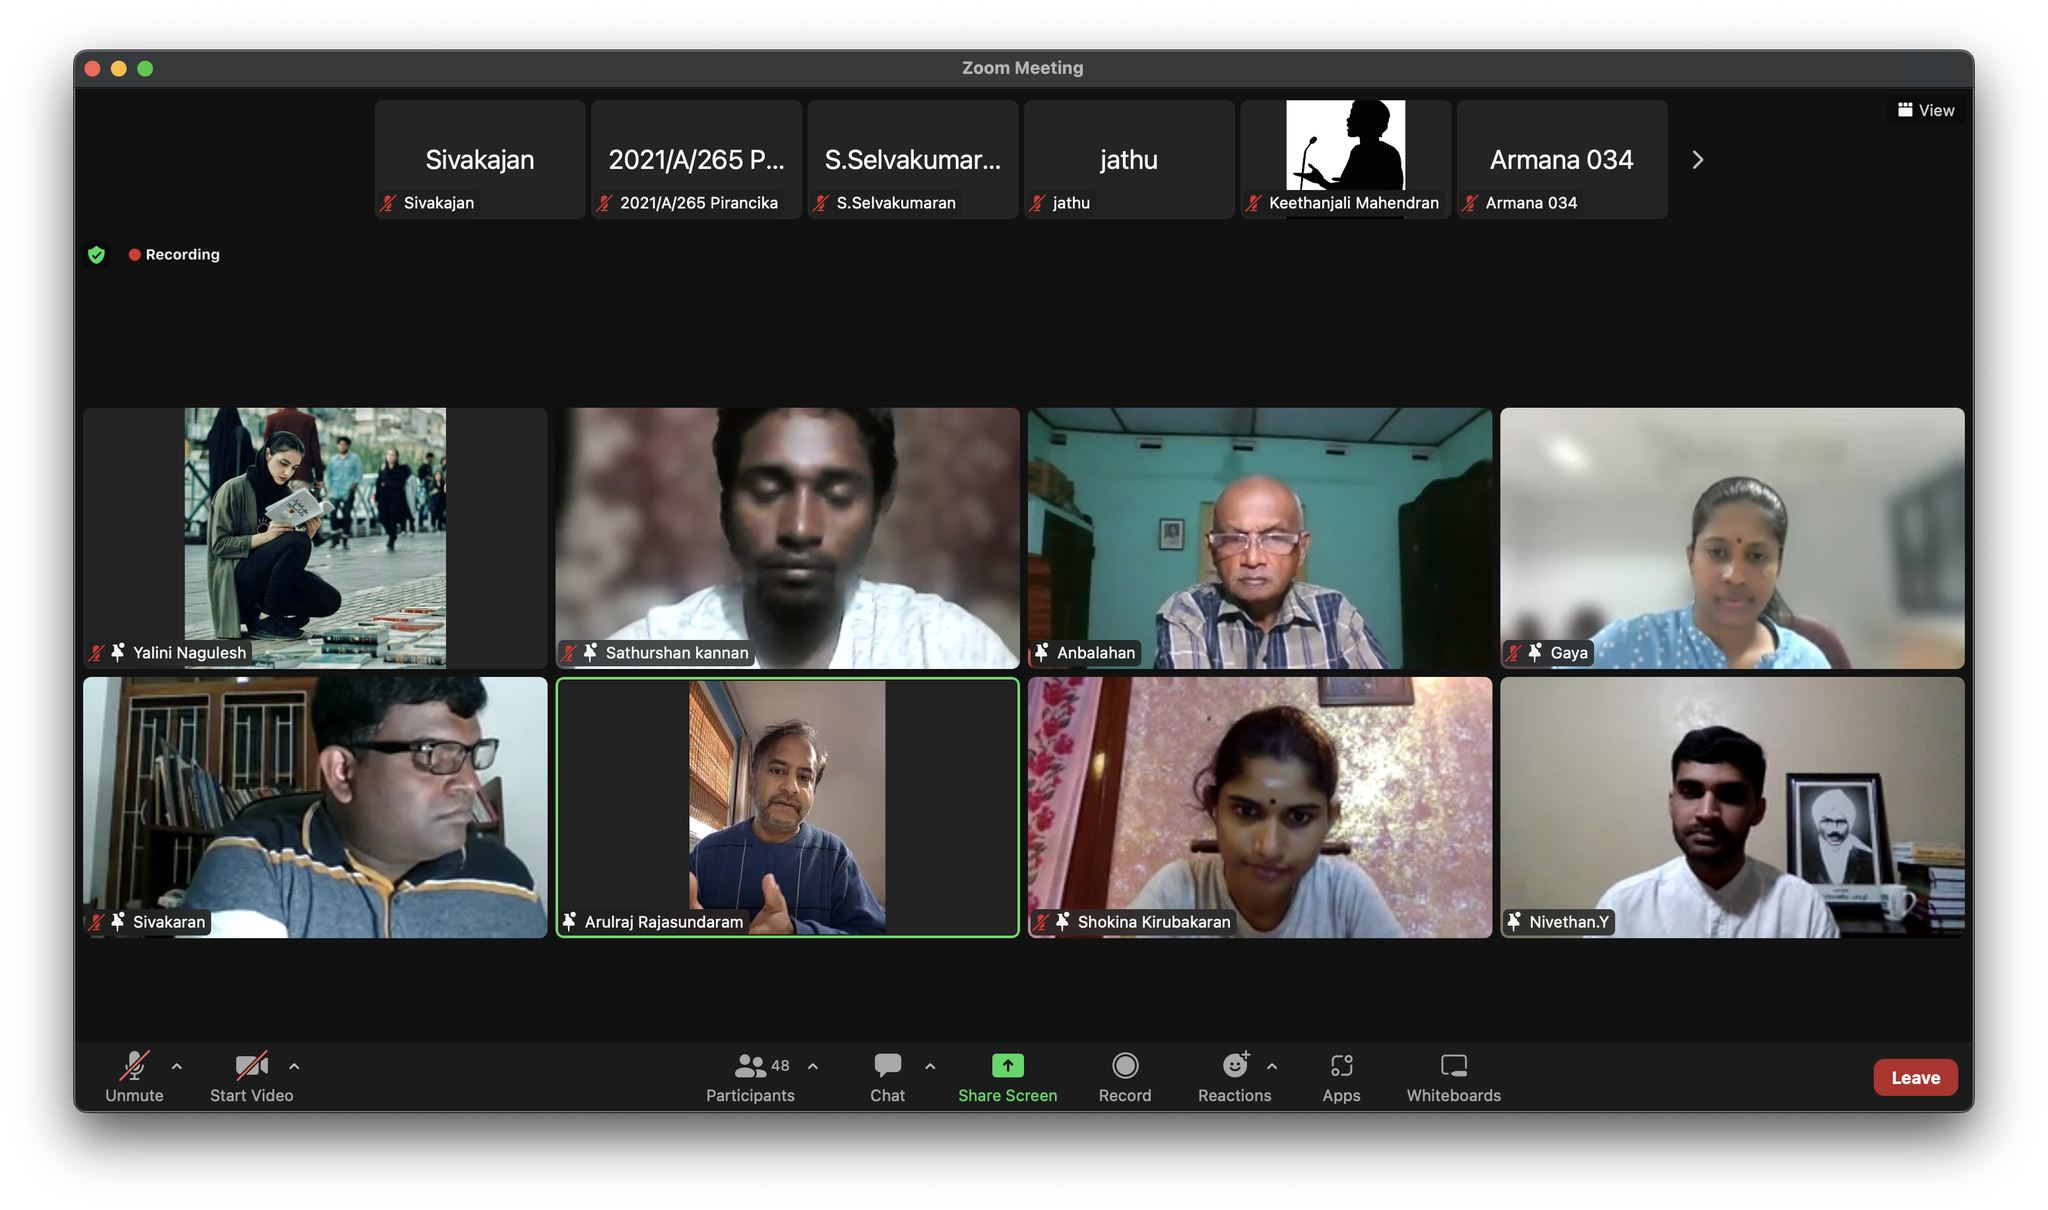The image size is (2048, 1210).
Task: Click muted mic icon on Sathurshan kannan
Action: point(569,653)
